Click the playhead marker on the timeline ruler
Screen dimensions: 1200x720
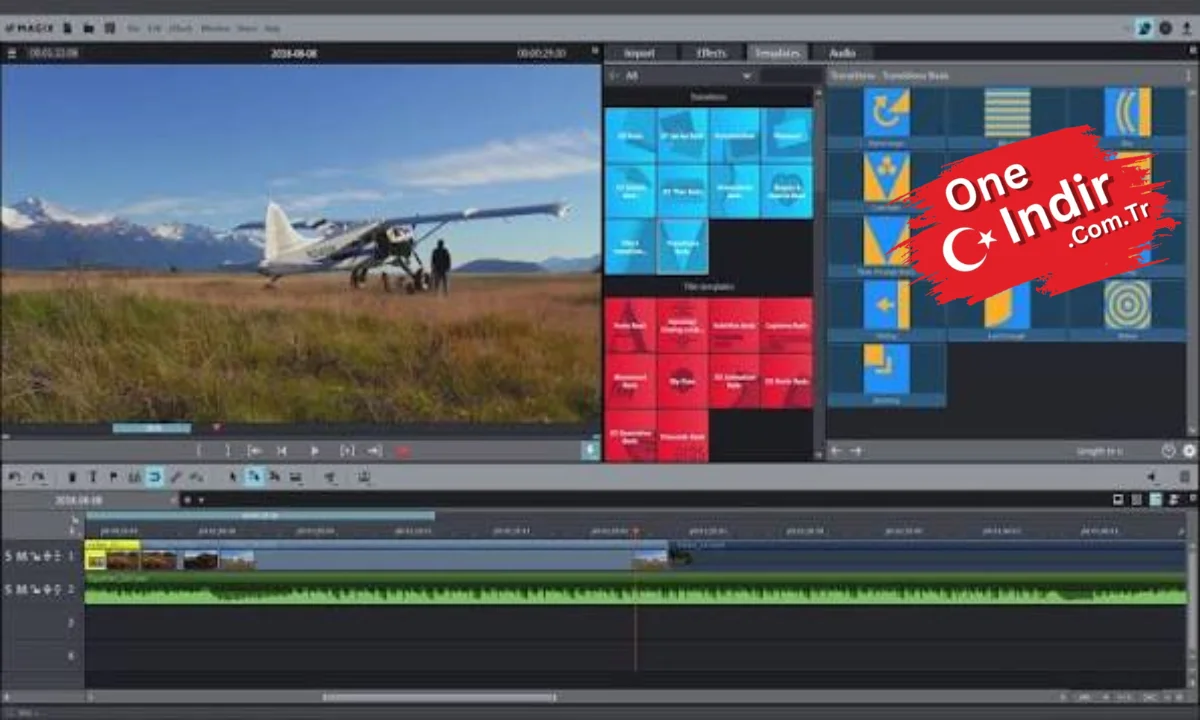pos(634,531)
